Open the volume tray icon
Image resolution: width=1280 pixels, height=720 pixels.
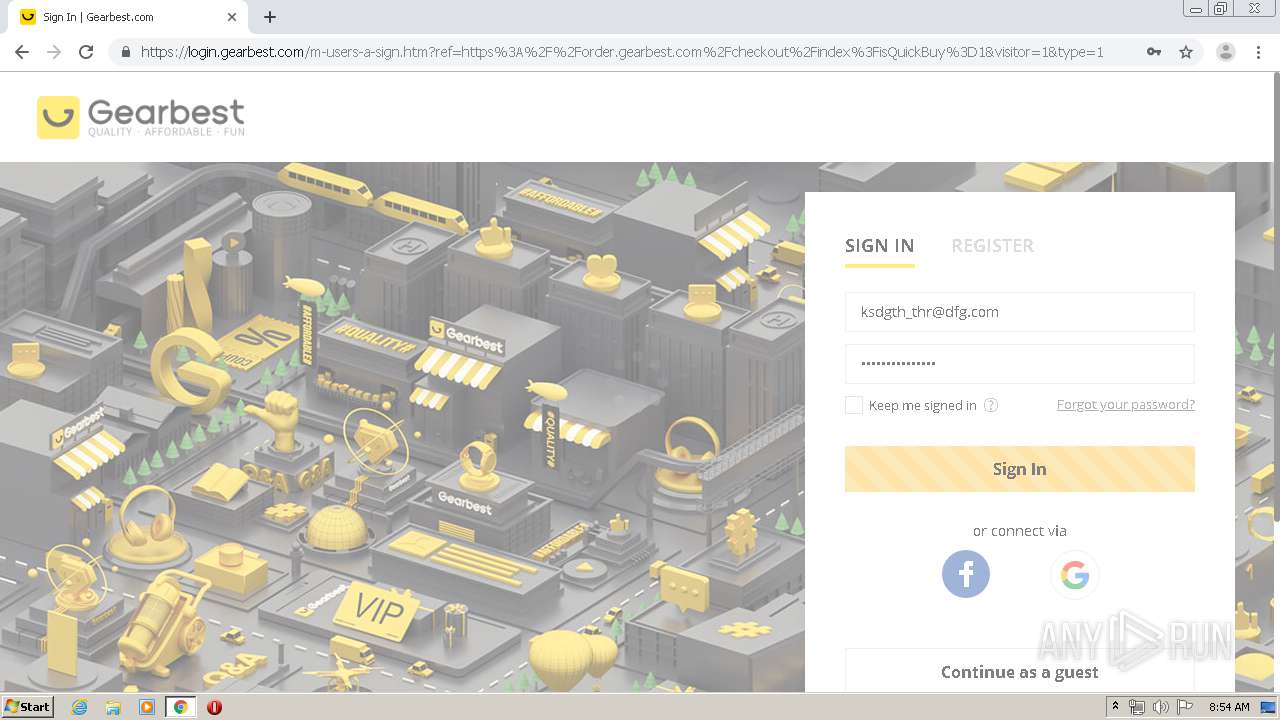point(1161,707)
